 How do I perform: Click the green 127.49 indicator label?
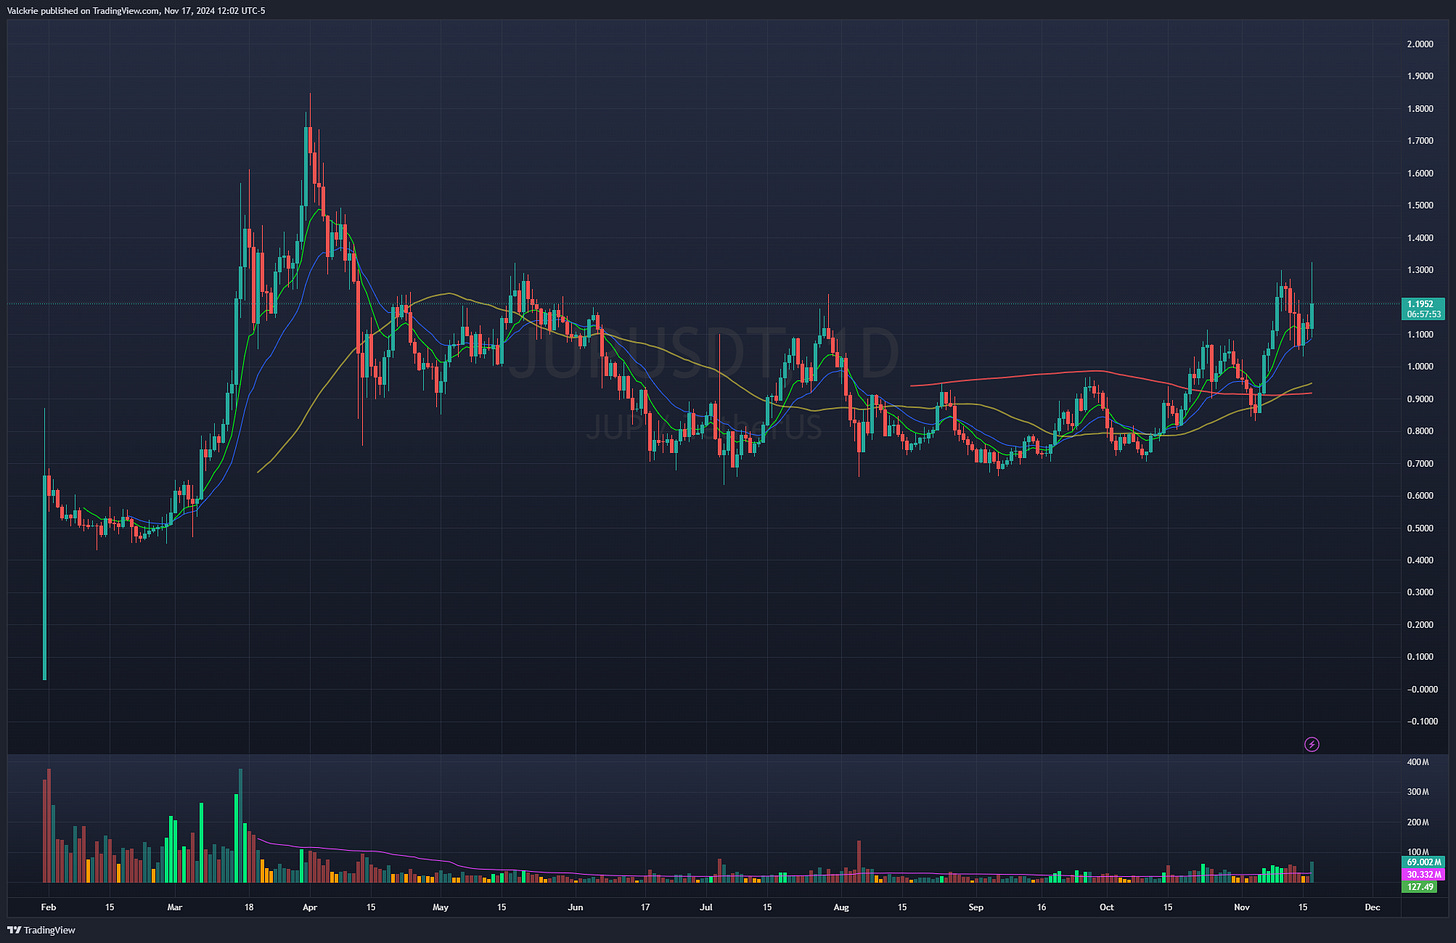pos(1420,886)
